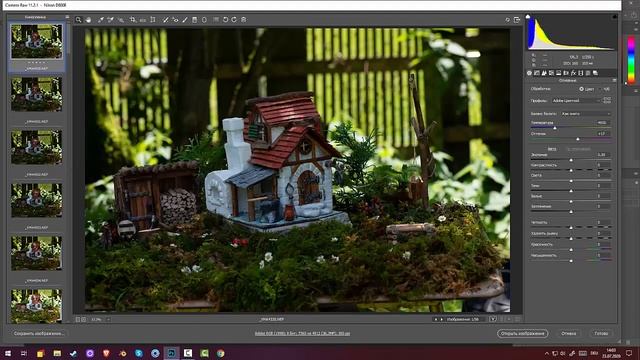The height and width of the screenshot is (360, 640).
Task: Select the Spot Removal tool
Action: tap(165, 20)
